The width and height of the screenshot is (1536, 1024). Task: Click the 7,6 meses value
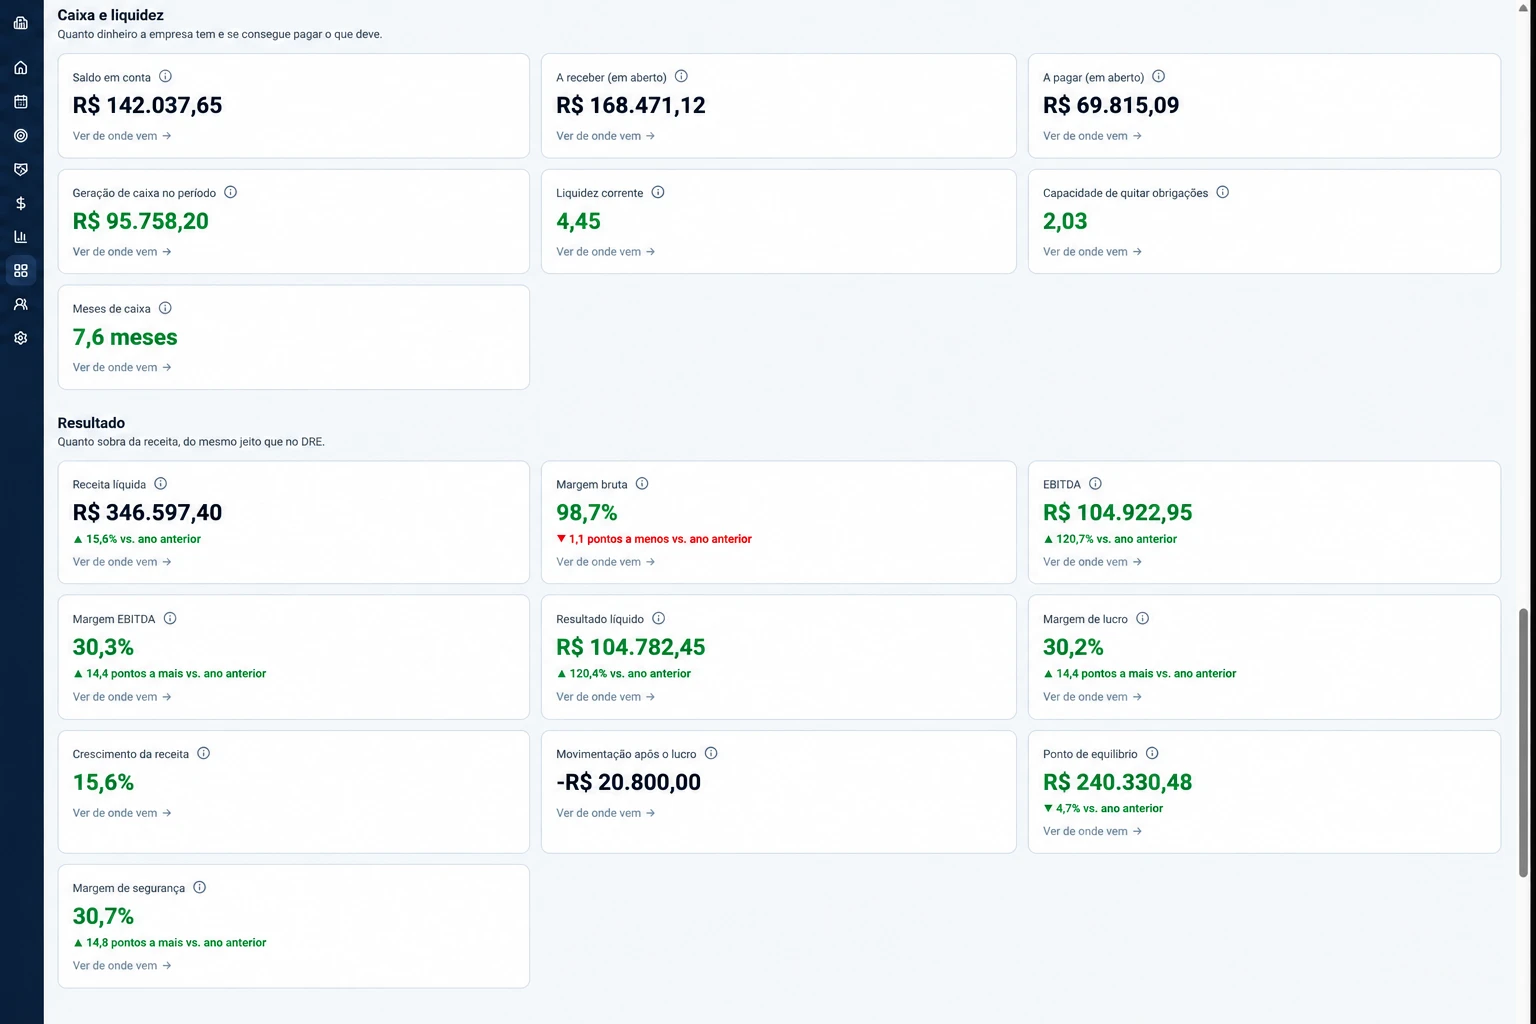tap(125, 337)
